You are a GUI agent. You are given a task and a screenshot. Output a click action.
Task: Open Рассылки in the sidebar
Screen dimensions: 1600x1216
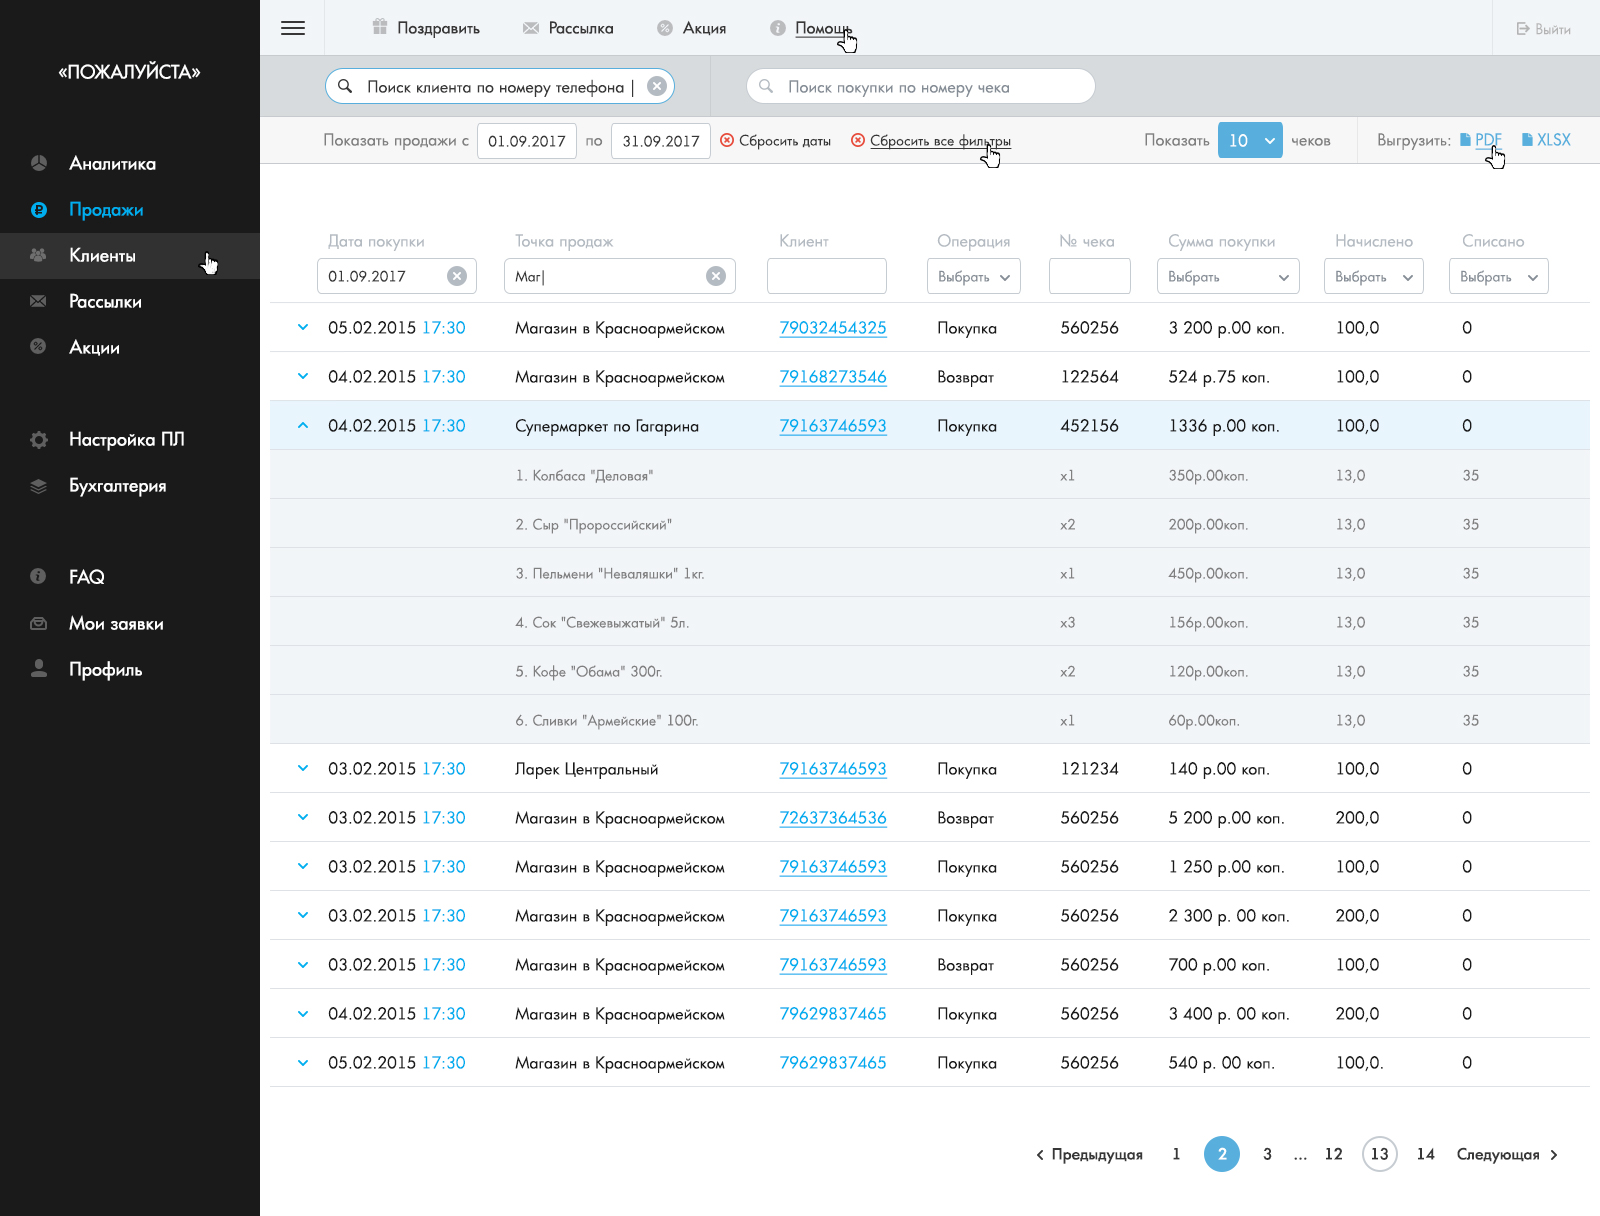click(x=105, y=302)
